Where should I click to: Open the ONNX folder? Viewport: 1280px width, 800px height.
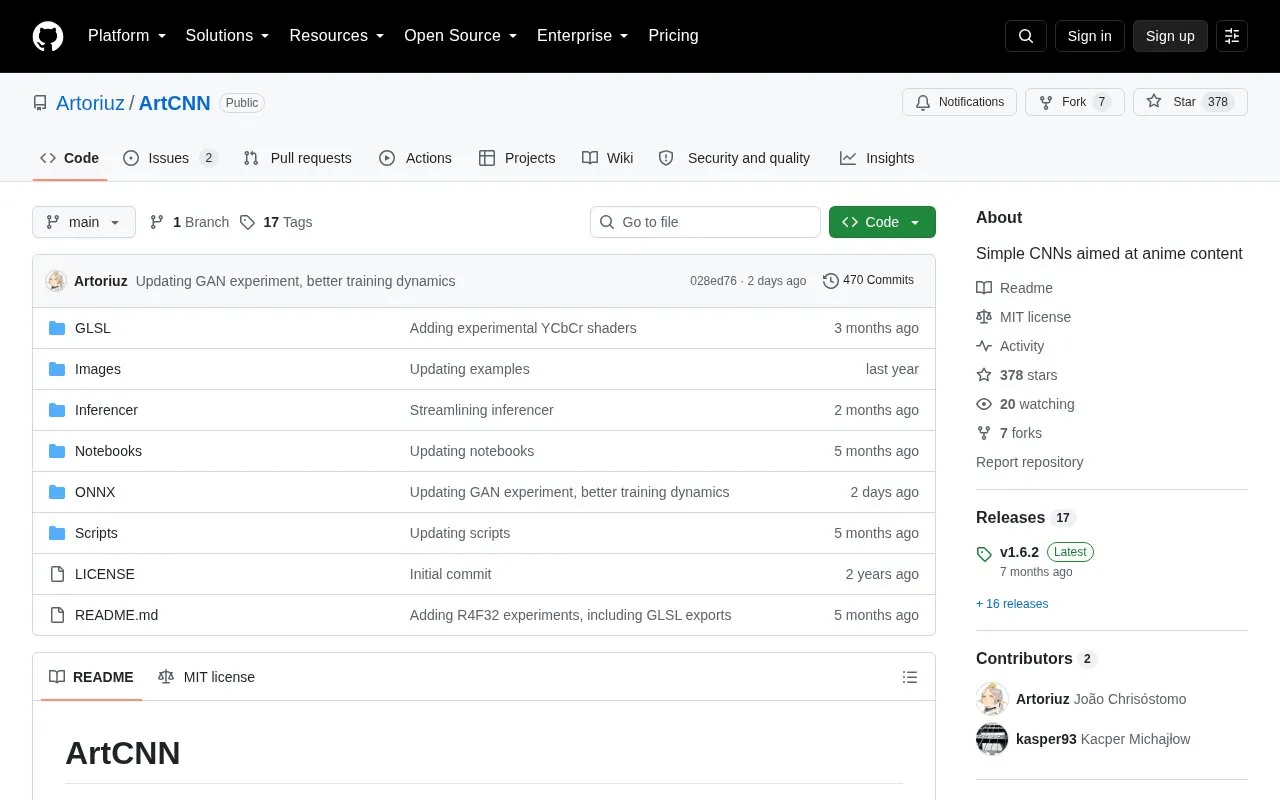click(95, 492)
